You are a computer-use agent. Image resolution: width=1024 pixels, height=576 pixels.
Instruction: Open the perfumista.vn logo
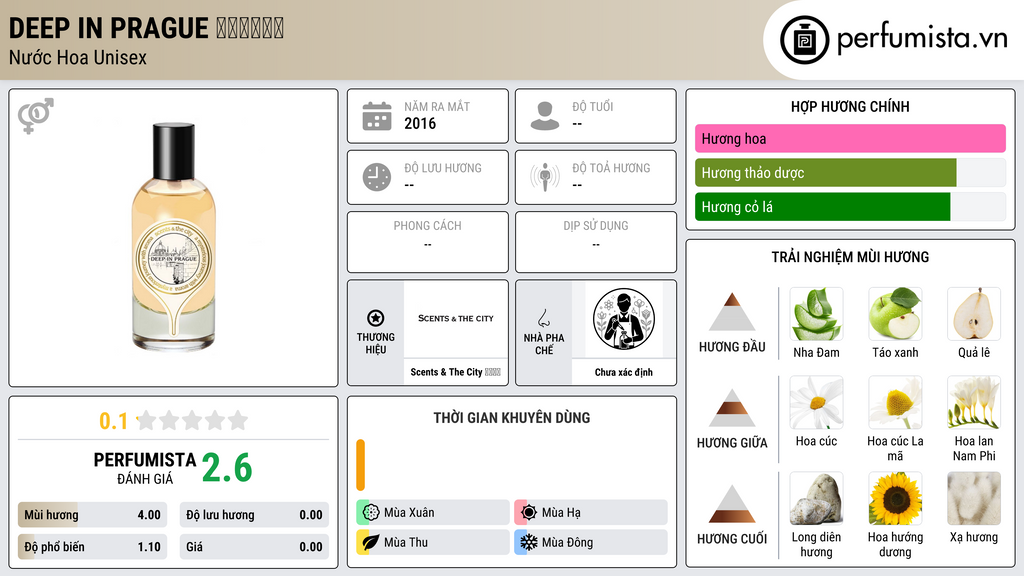[x=893, y=39]
